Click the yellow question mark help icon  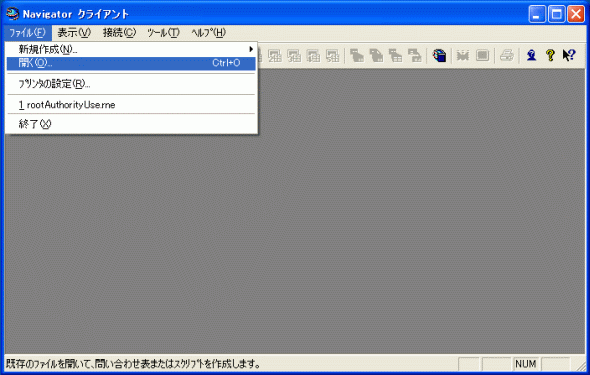pos(550,56)
